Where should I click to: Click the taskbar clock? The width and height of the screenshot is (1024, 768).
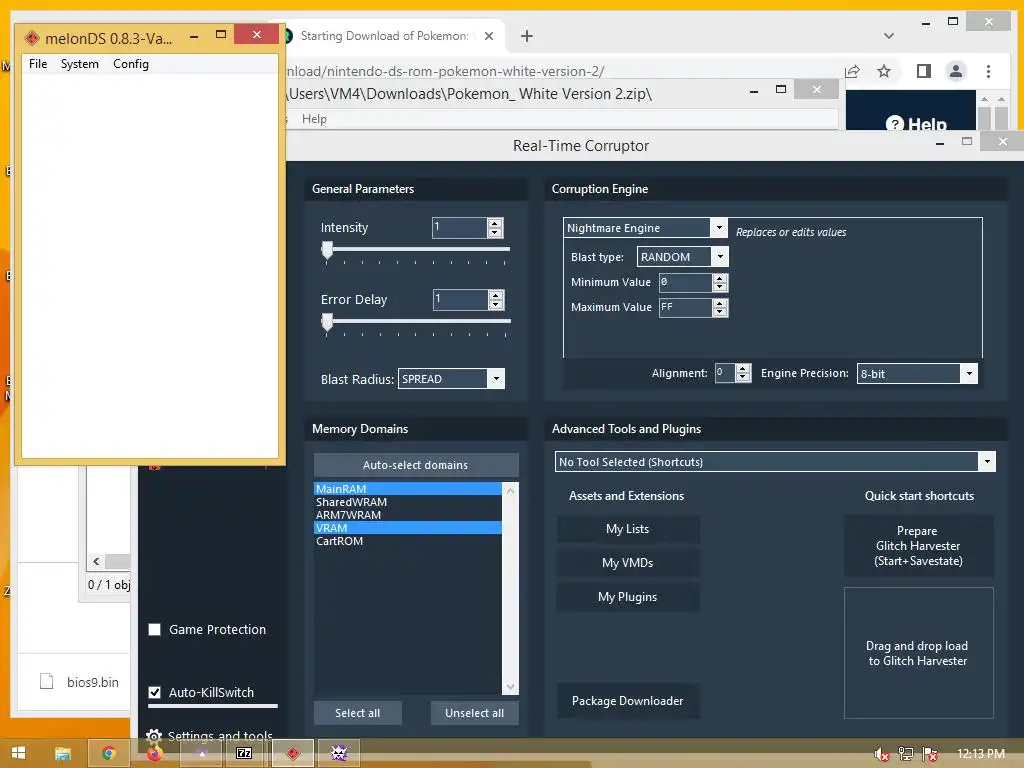(981, 754)
